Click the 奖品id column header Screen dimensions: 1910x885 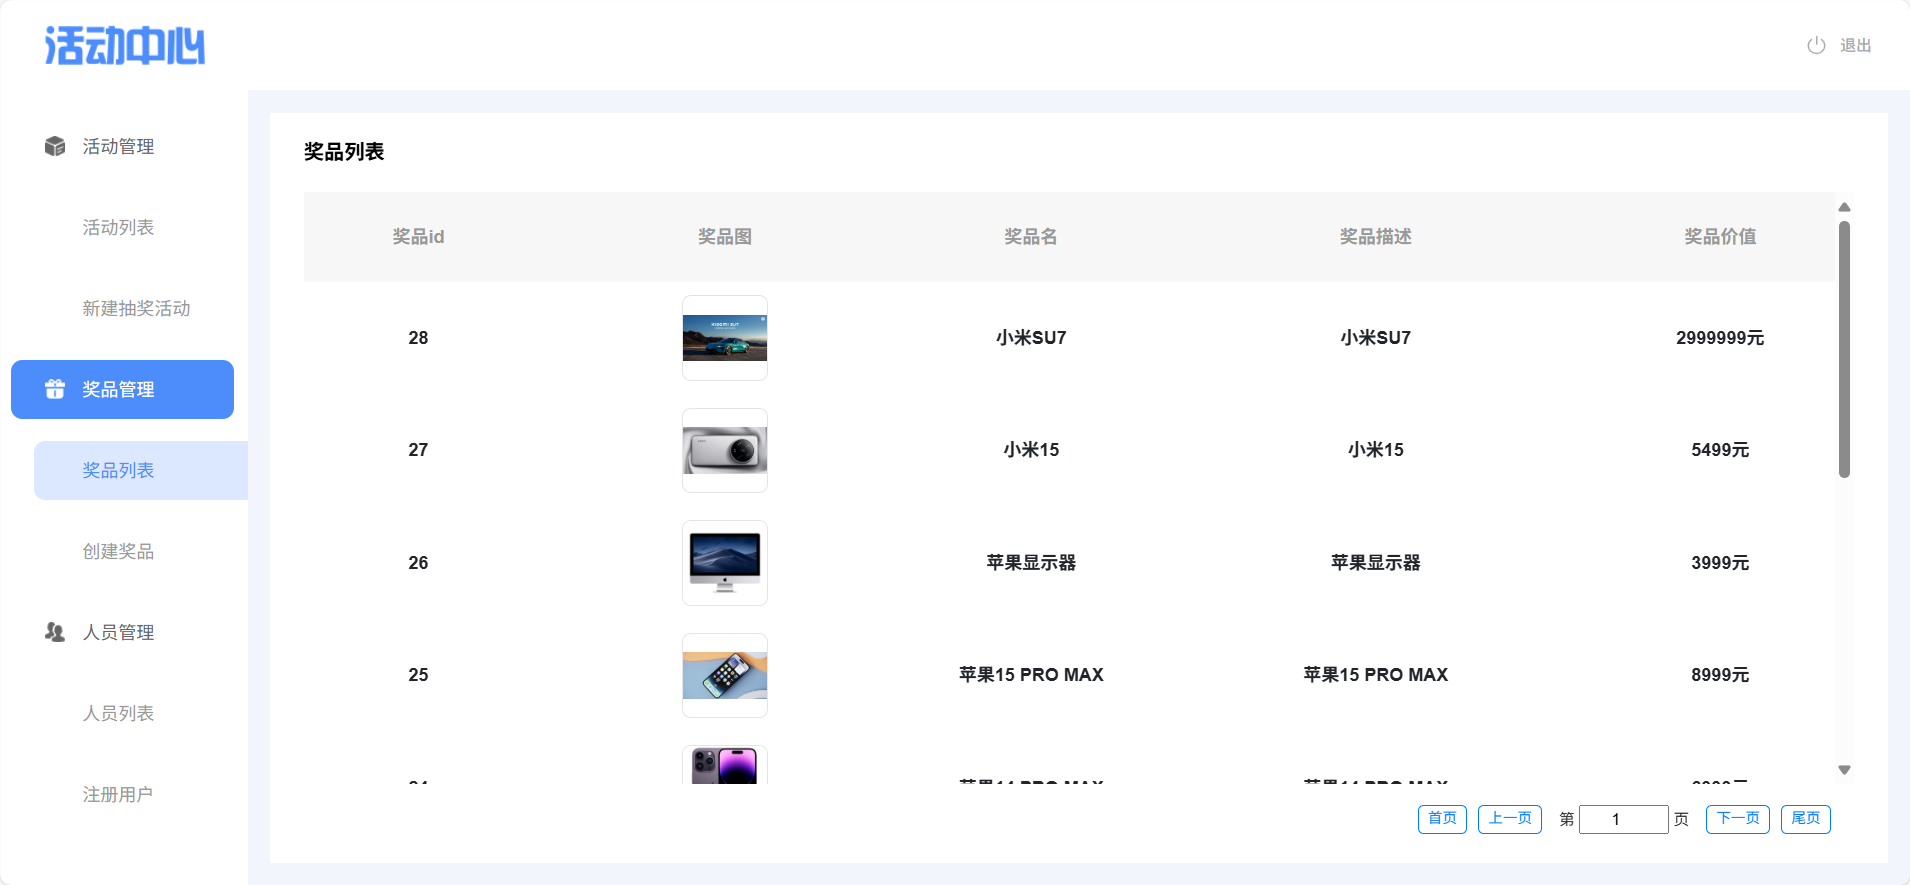coord(418,237)
